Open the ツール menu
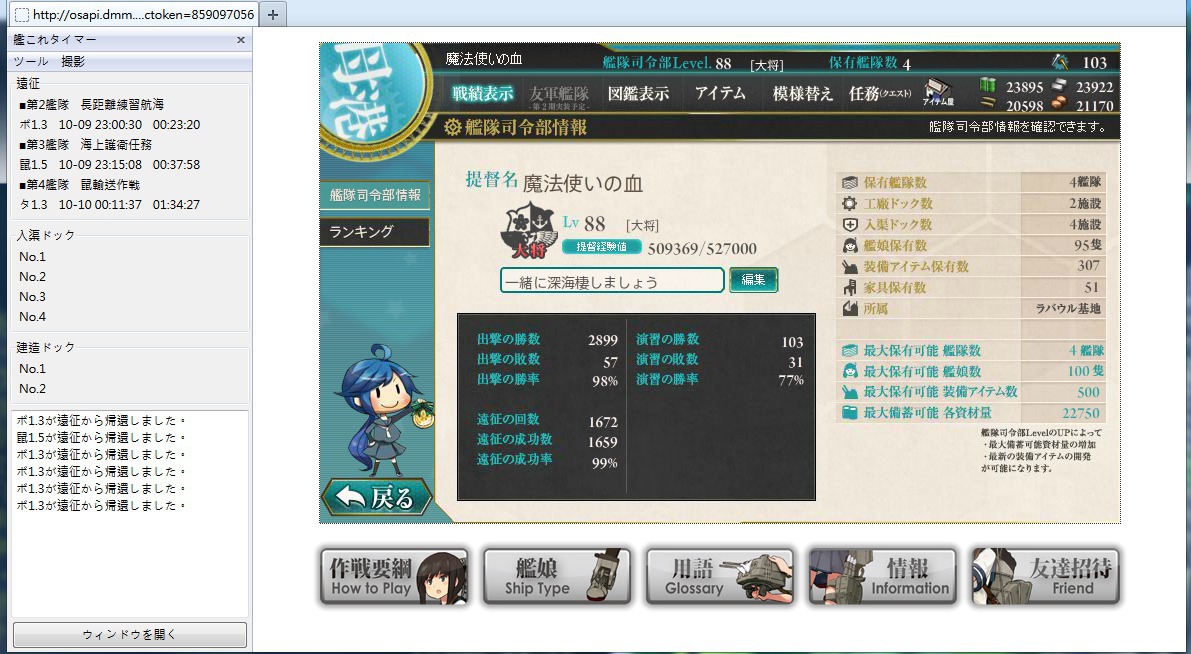Screen dimensions: 1191x654 point(31,62)
